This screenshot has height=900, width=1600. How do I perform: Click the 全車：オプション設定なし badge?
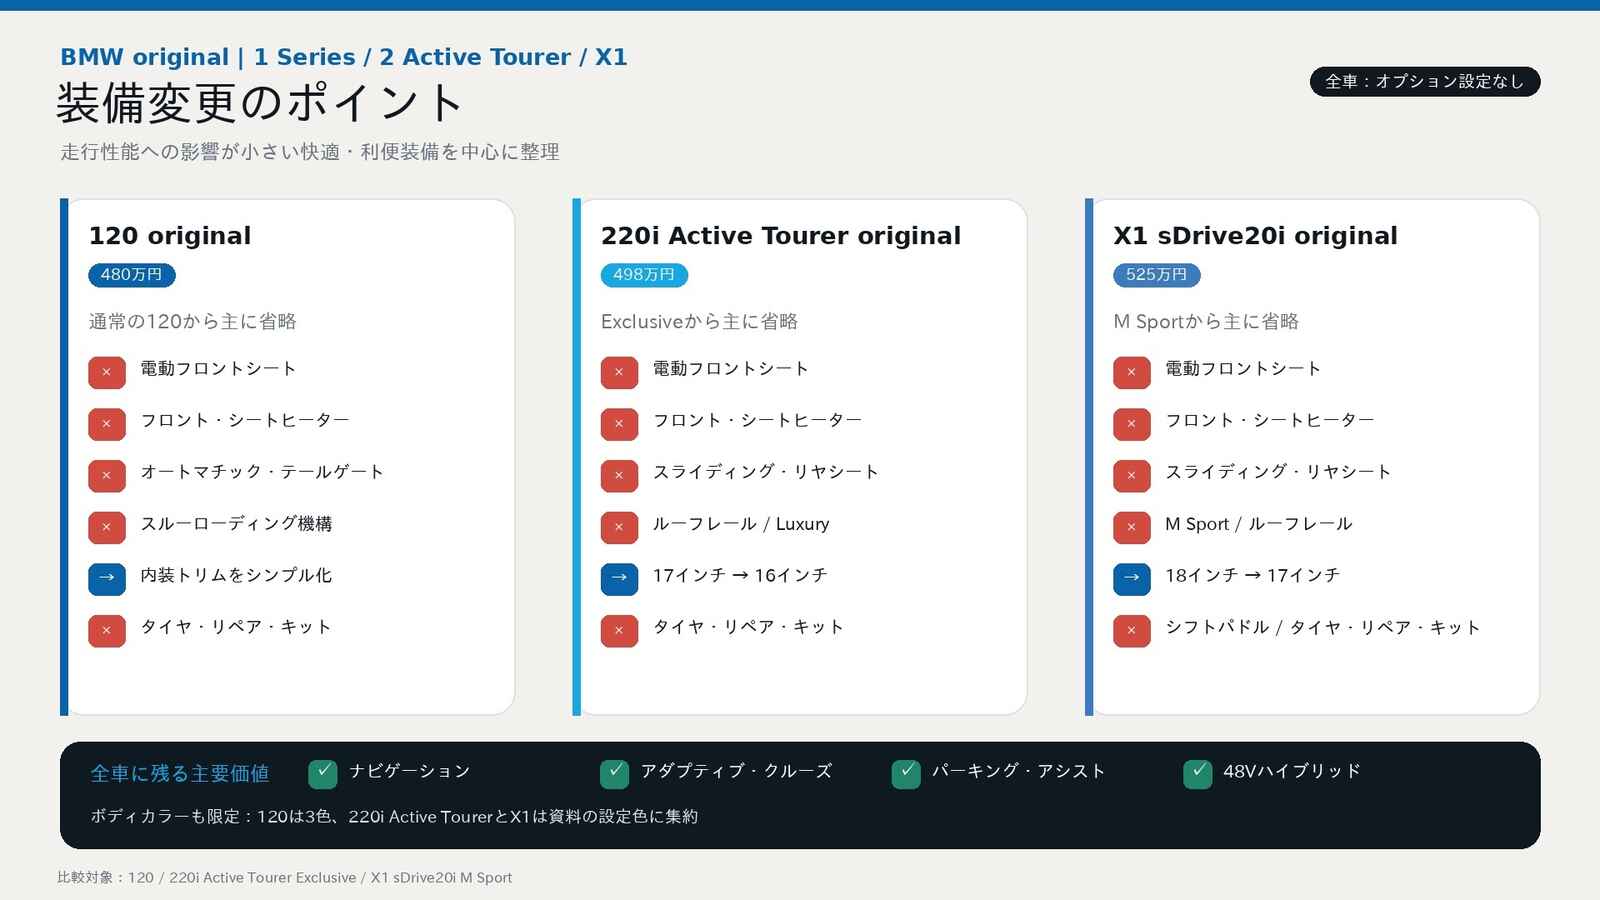click(1425, 82)
